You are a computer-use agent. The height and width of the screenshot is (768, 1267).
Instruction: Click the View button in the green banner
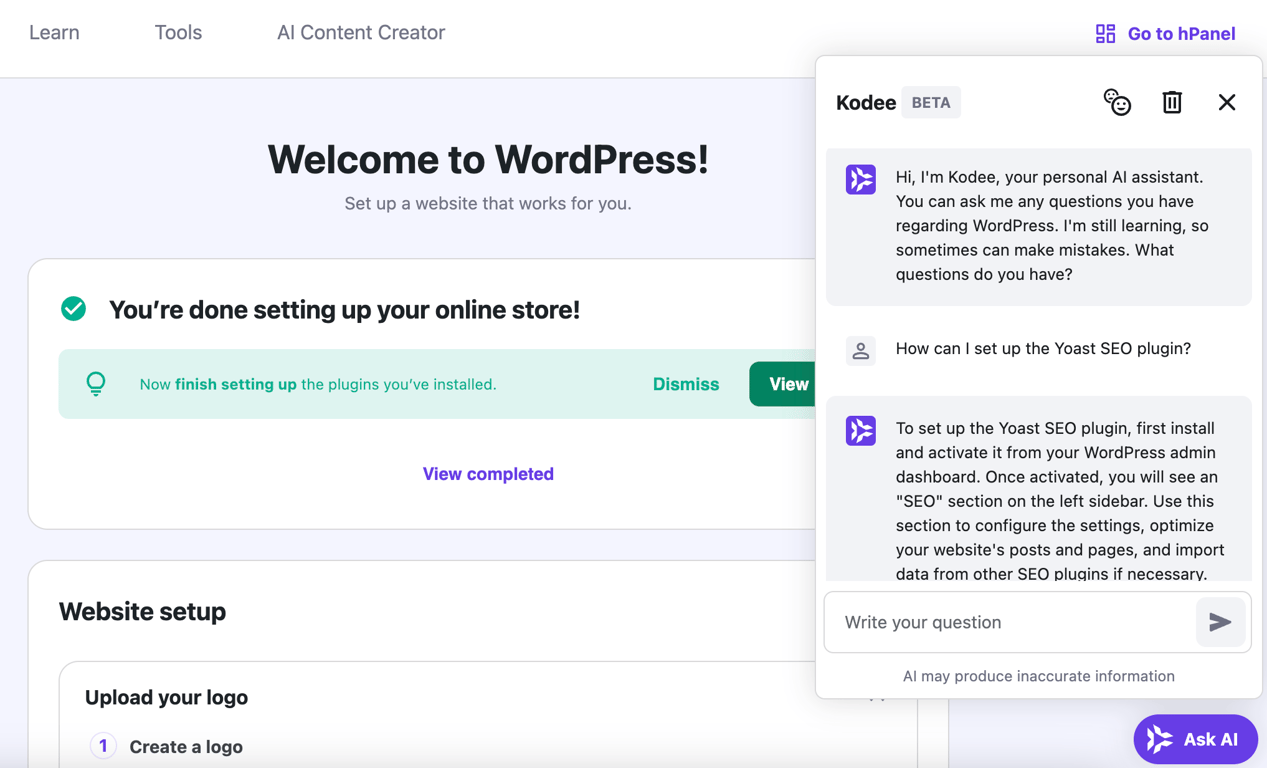[789, 384]
